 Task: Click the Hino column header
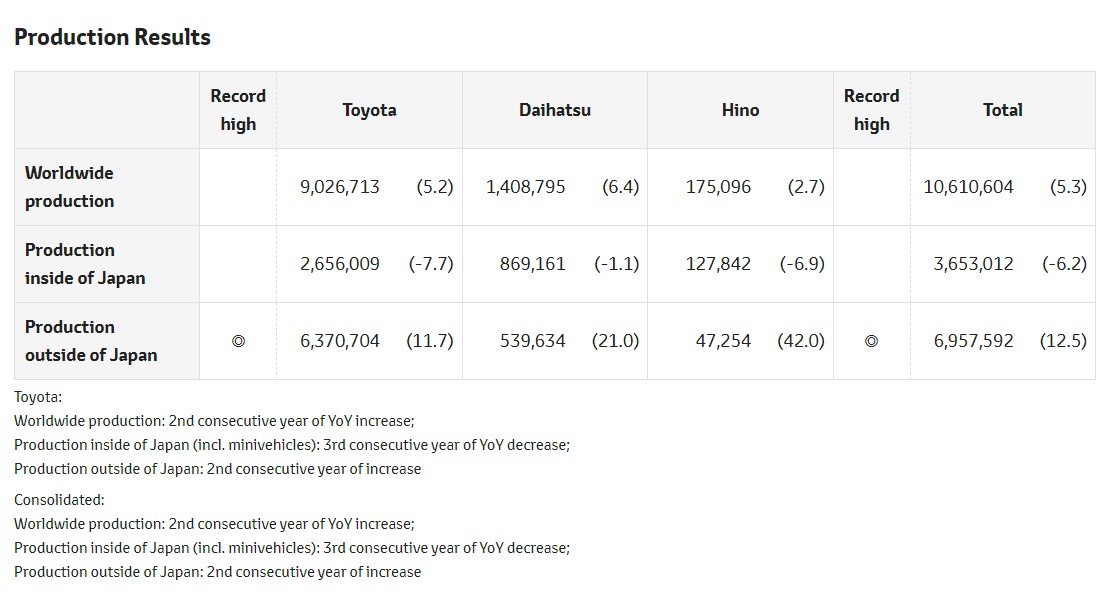tap(740, 110)
